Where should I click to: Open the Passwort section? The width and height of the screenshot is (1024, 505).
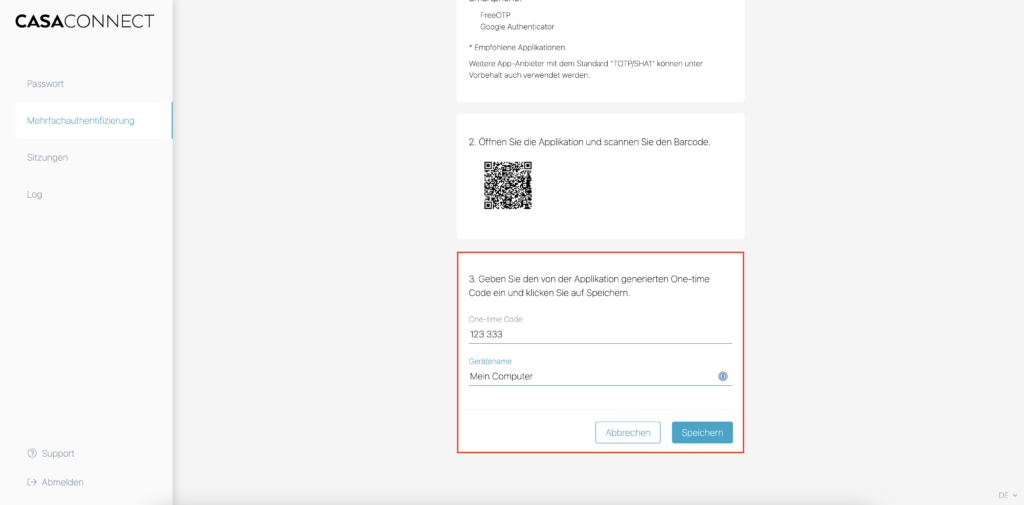(x=45, y=84)
